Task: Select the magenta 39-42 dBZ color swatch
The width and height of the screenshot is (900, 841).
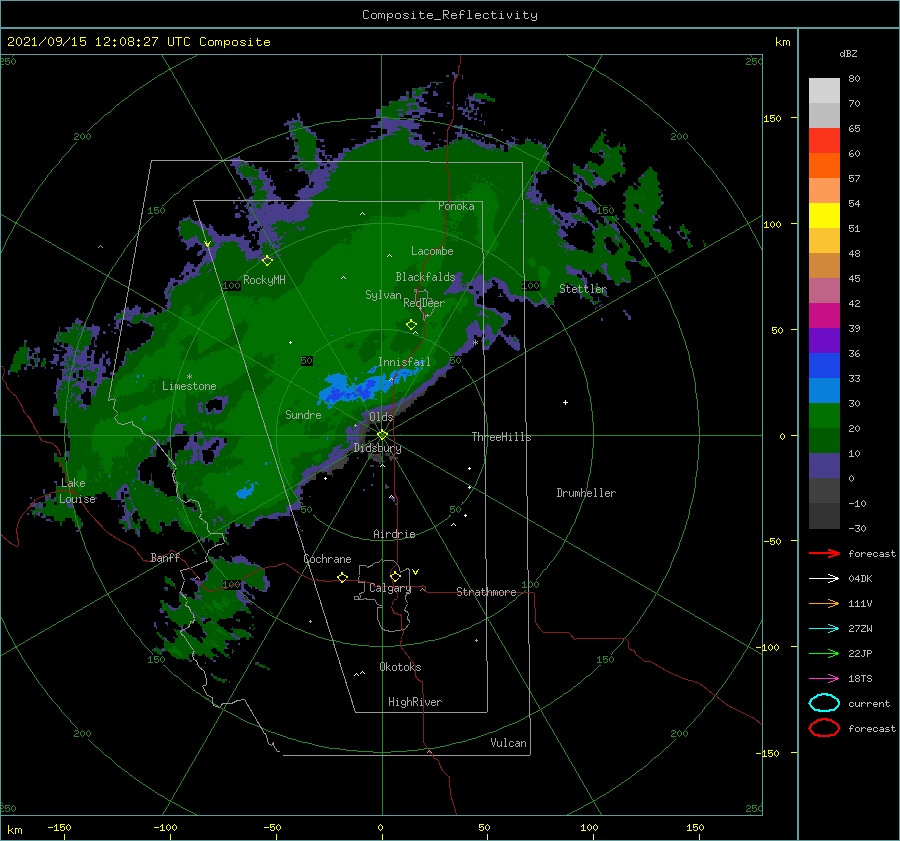Action: coord(824,316)
